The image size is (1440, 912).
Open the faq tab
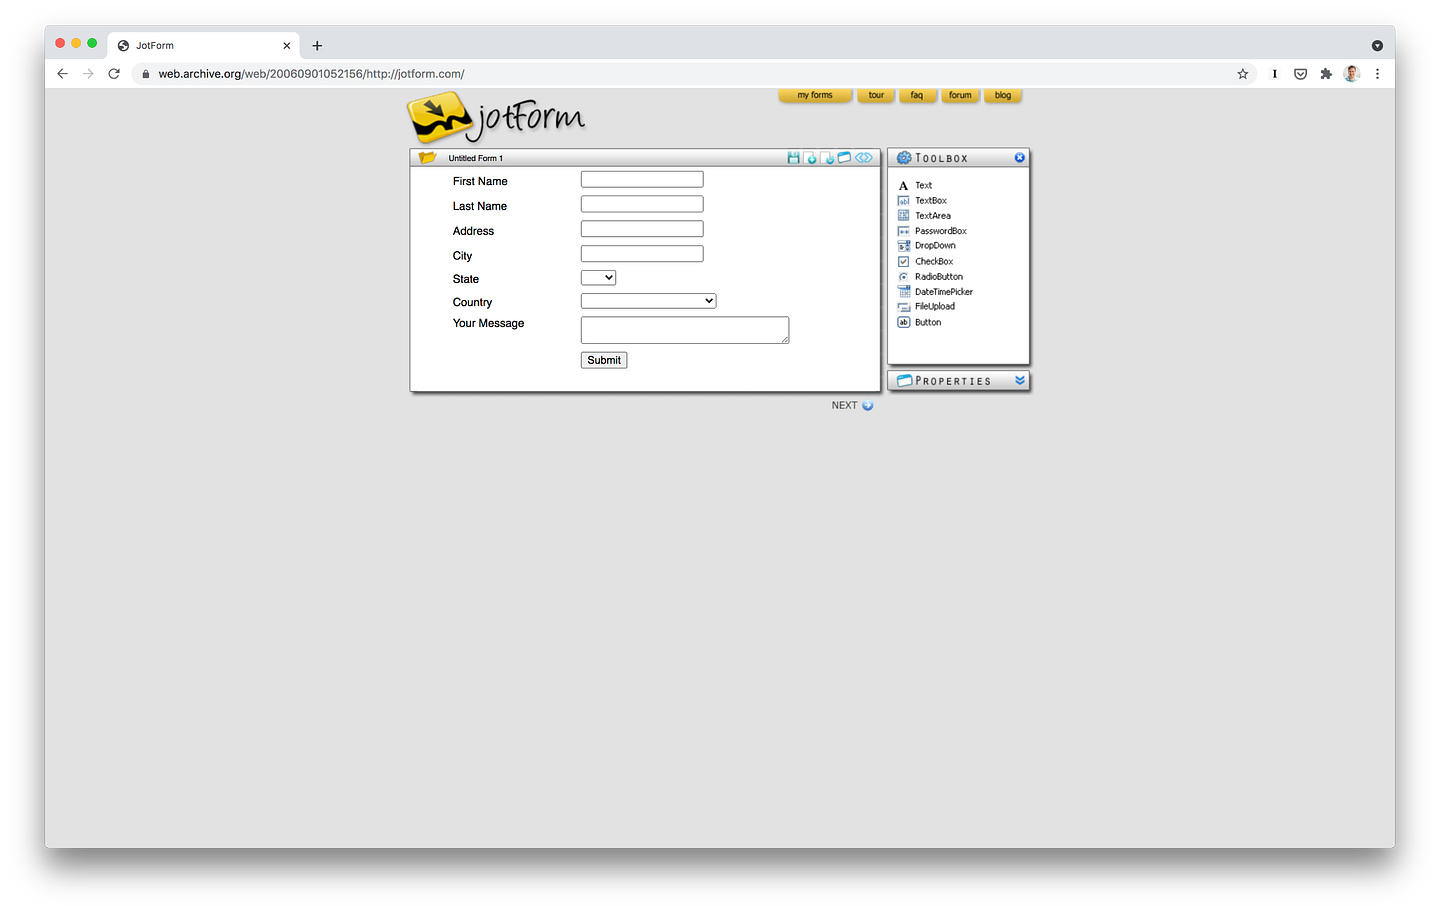[x=917, y=95]
